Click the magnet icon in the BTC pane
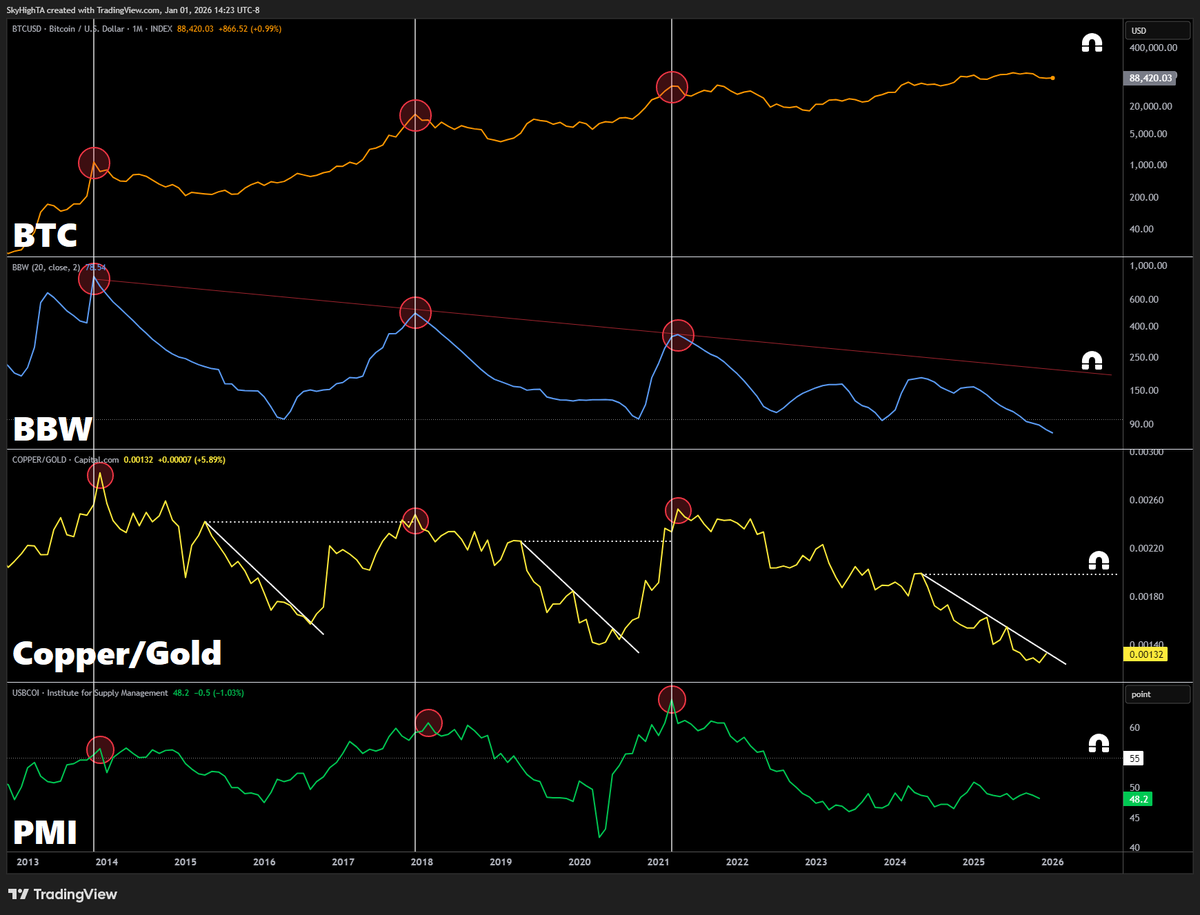The width and height of the screenshot is (1200, 915). (x=1091, y=44)
